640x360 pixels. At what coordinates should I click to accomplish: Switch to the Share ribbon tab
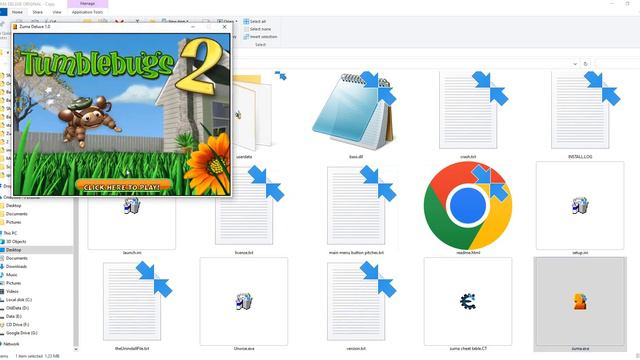tap(38, 12)
